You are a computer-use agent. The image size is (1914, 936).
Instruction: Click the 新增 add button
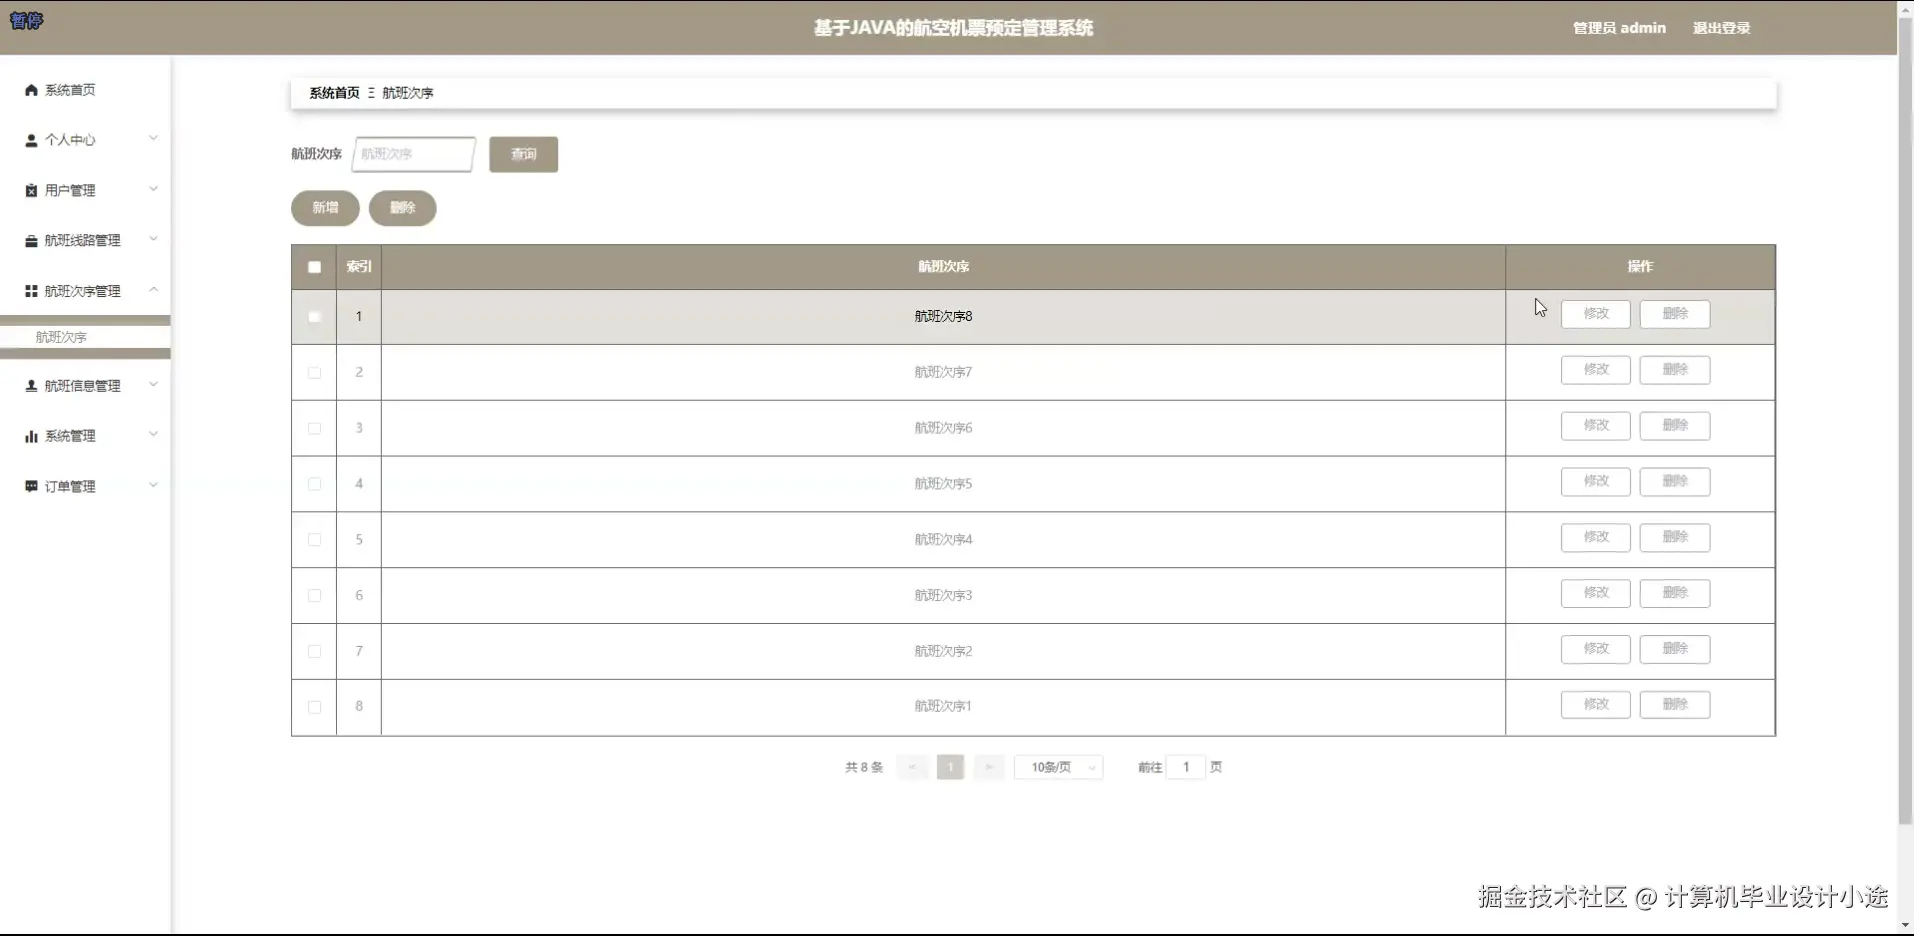325,208
